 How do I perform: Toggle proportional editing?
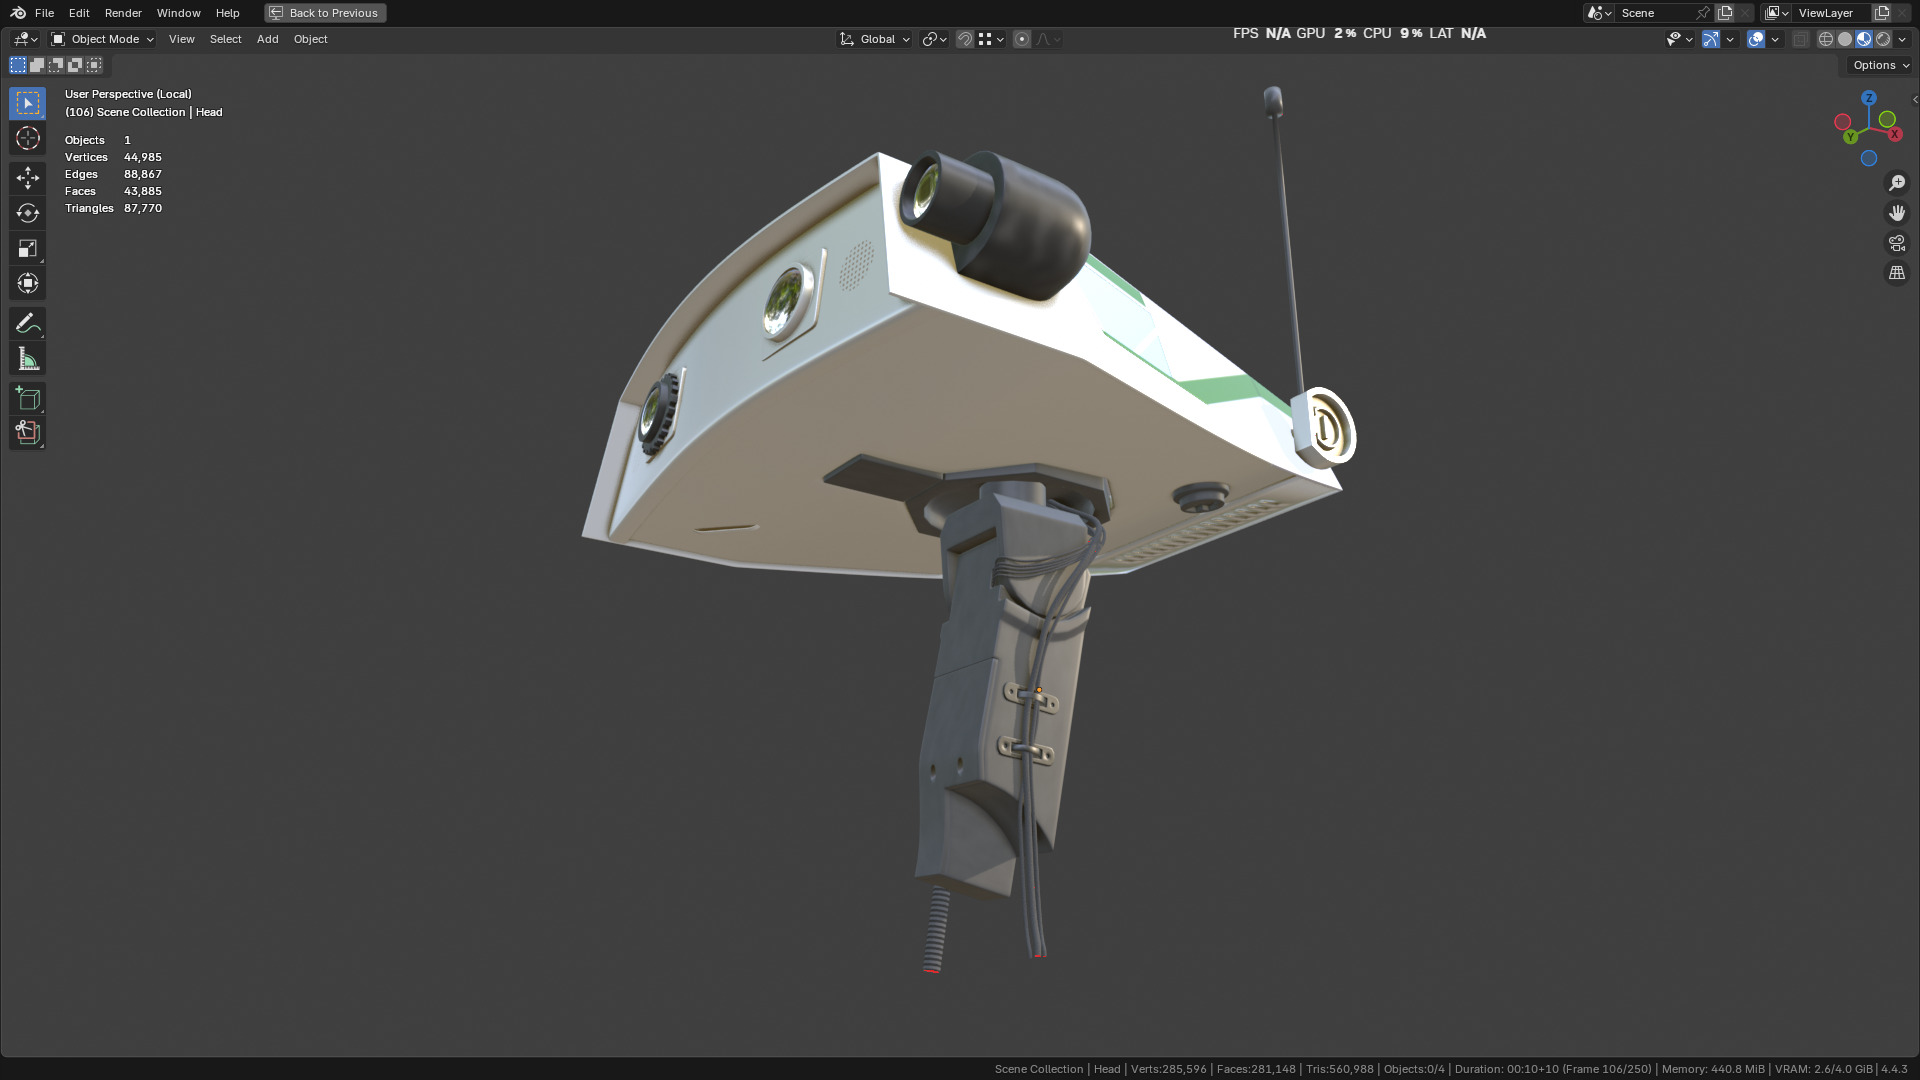tap(1021, 39)
